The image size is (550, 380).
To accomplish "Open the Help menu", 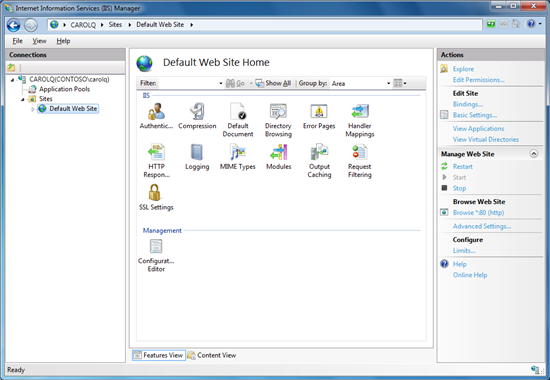I will (x=63, y=41).
